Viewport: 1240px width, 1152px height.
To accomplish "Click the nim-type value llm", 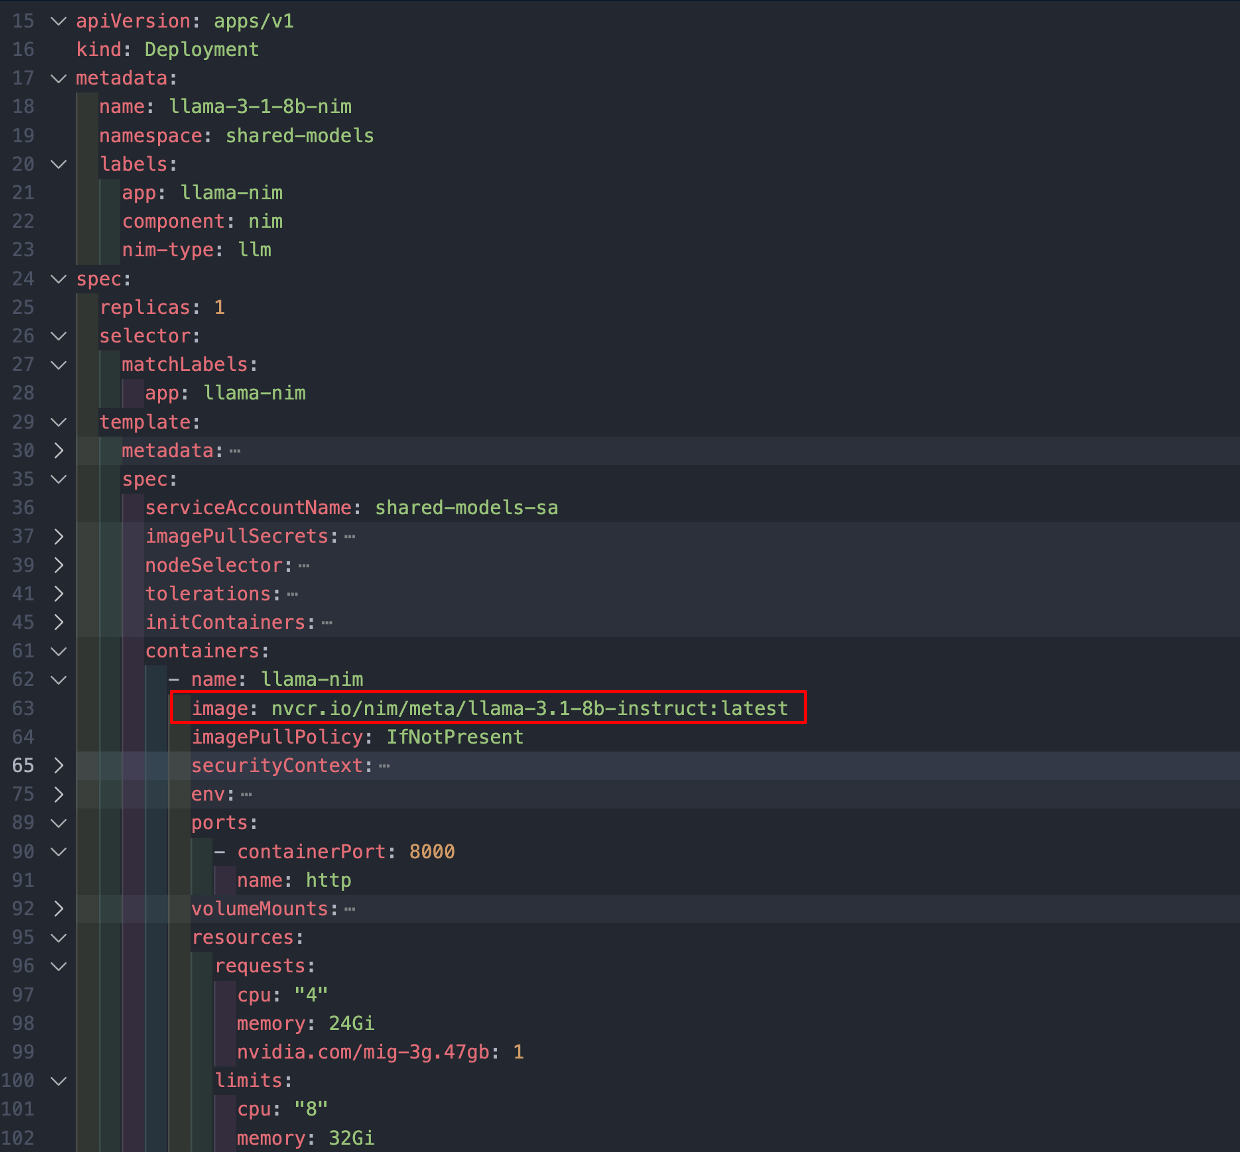I will pos(255,249).
